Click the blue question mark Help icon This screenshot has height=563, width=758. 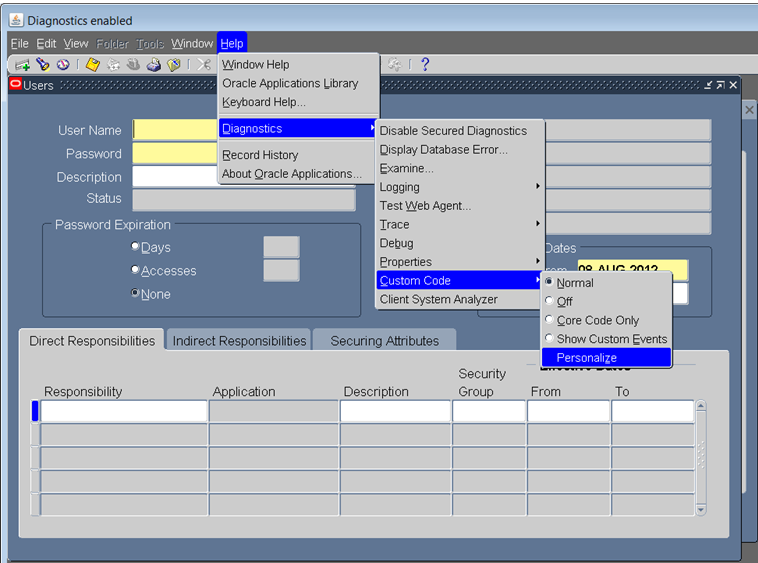click(425, 64)
